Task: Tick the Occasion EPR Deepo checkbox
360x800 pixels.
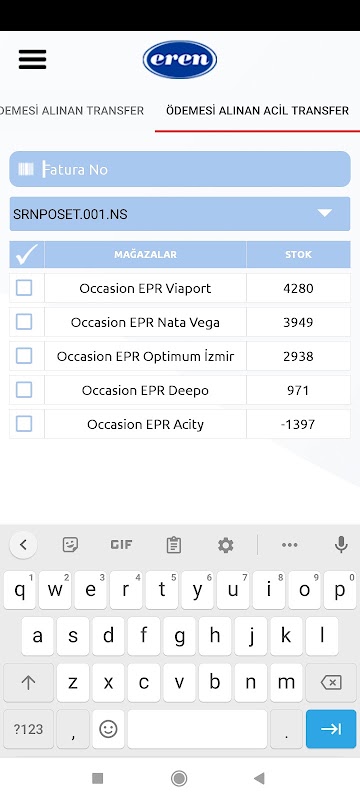Action: [x=24, y=390]
